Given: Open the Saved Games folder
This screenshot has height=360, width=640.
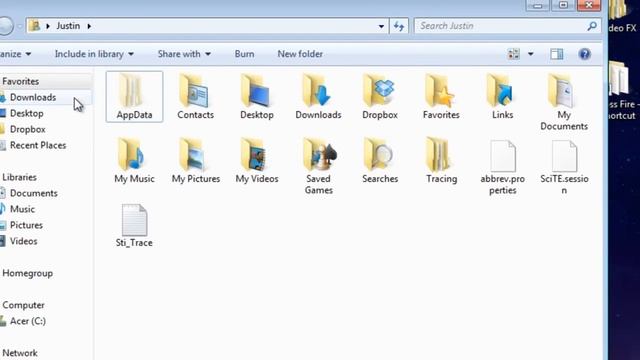Looking at the screenshot, I should (x=318, y=166).
